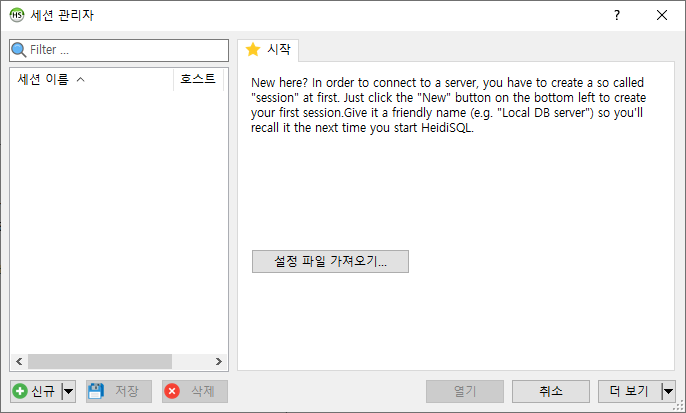Screen dimensions: 686x413
Task: Select the 시작 tab with the star
Action: (267, 49)
